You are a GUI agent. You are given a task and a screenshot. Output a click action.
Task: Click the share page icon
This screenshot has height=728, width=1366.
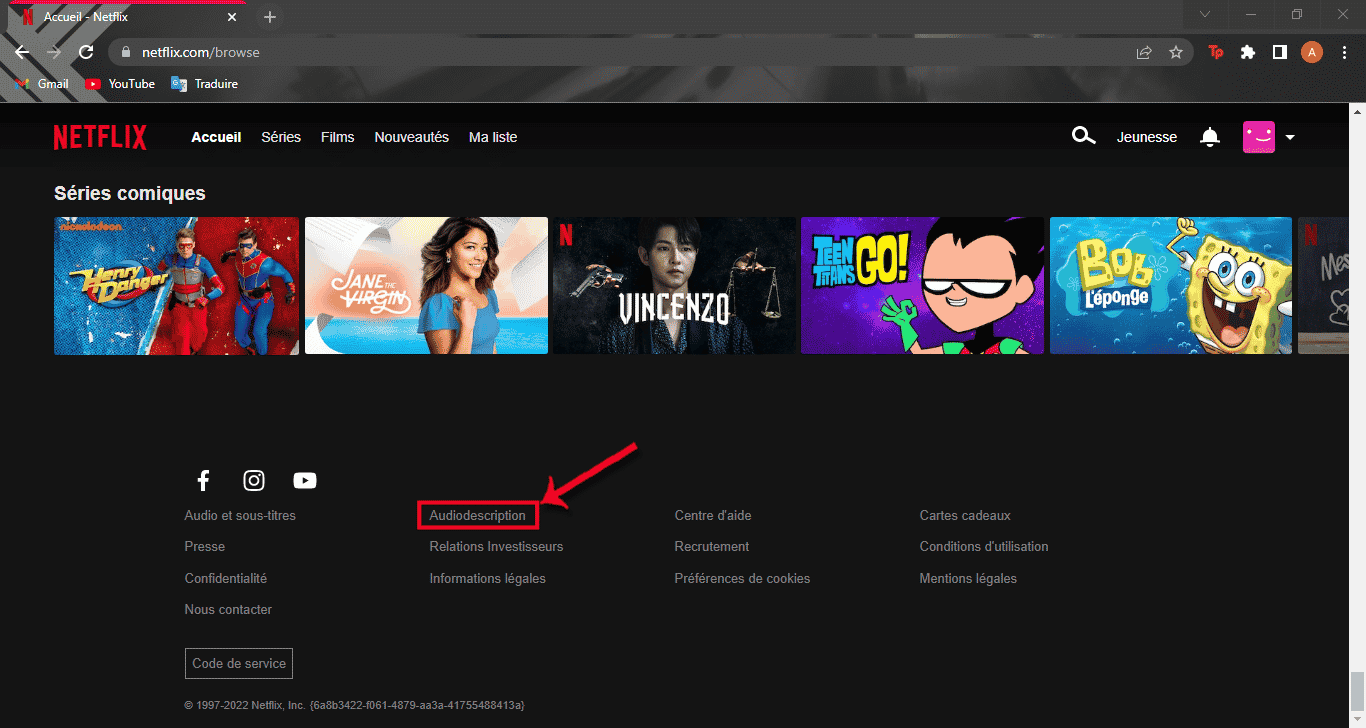click(x=1144, y=52)
